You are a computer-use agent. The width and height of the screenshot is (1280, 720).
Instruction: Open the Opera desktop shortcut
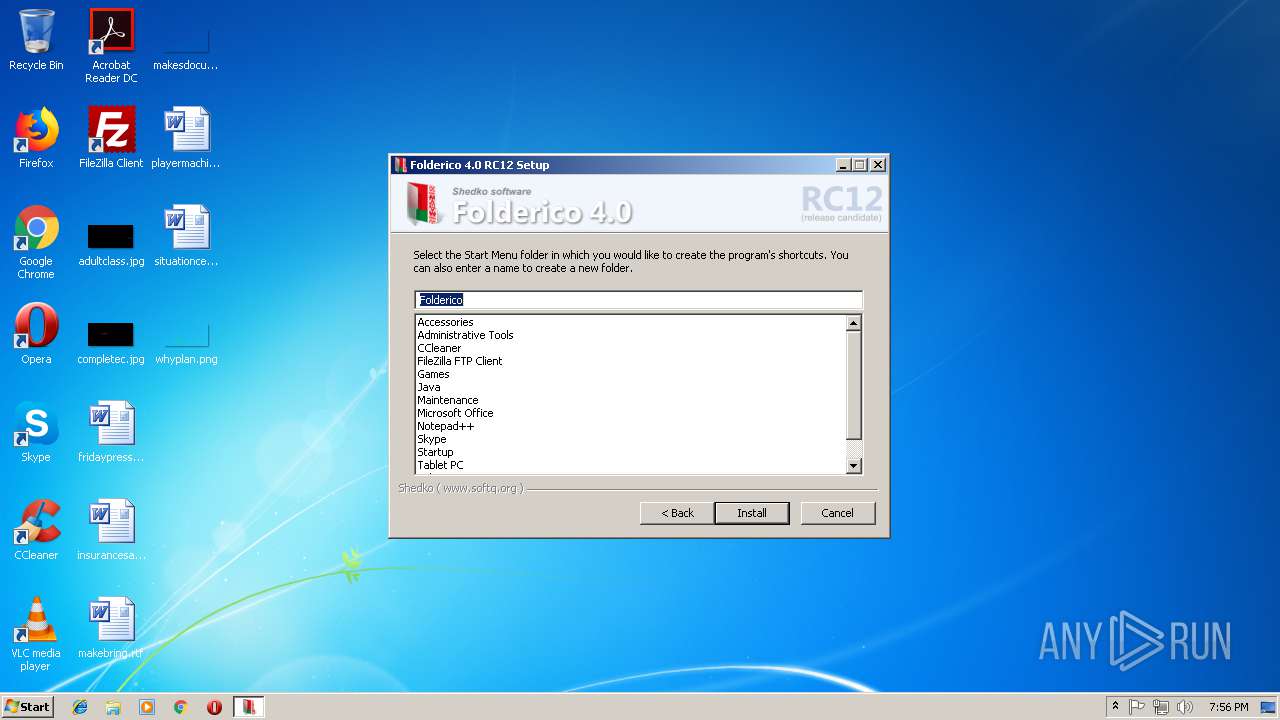[36, 334]
